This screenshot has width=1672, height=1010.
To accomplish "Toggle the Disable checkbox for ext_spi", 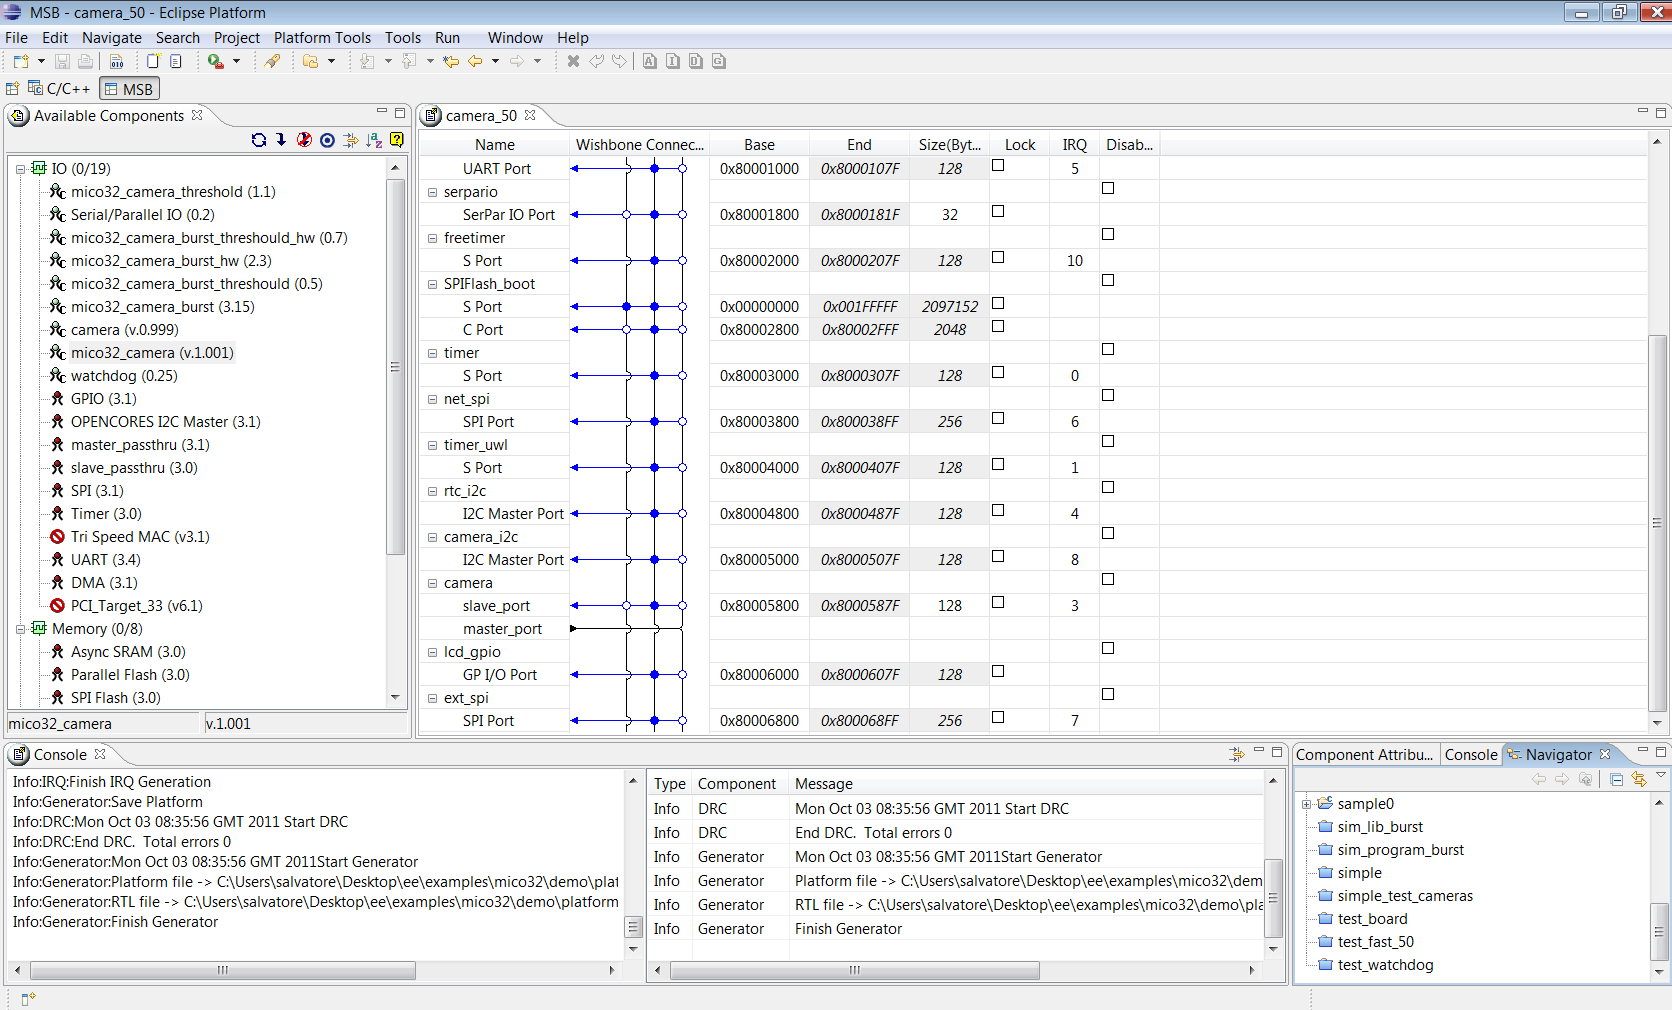I will pyautogui.click(x=1108, y=695).
